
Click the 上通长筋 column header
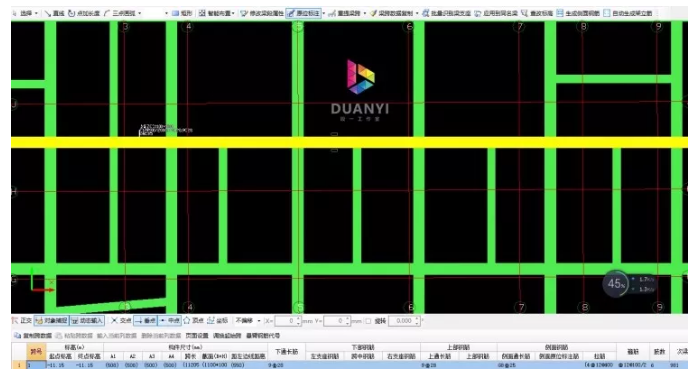(439, 356)
